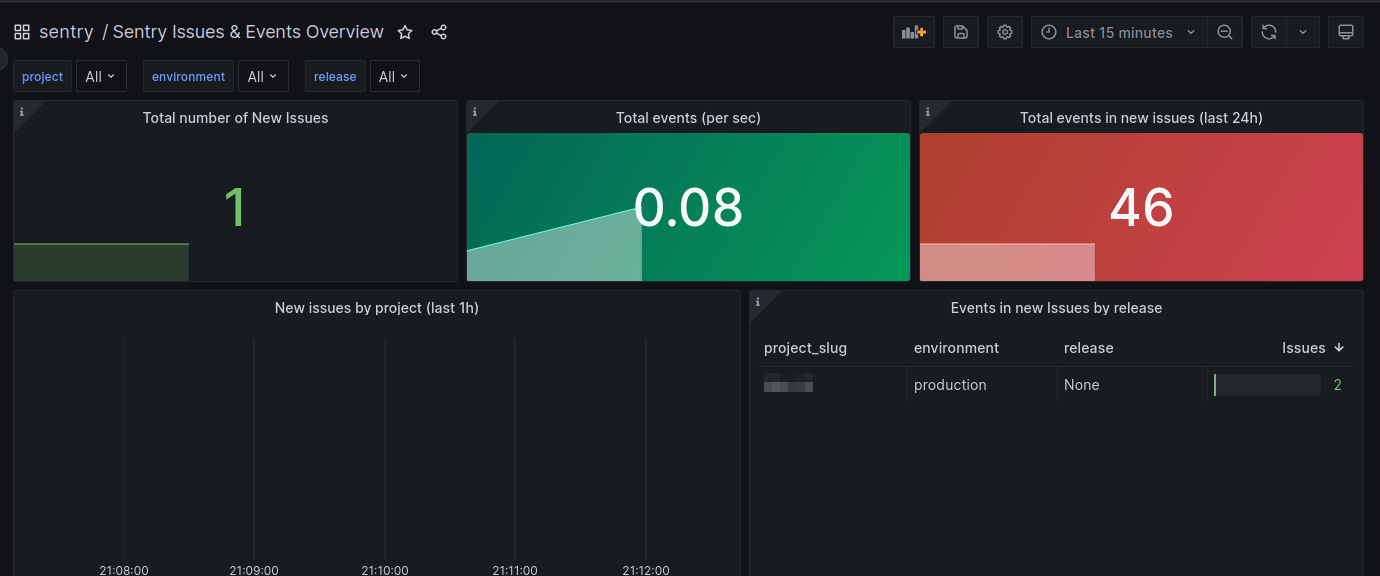Open the project All dropdown
Screen dimensions: 1380x576
[x=100, y=76]
